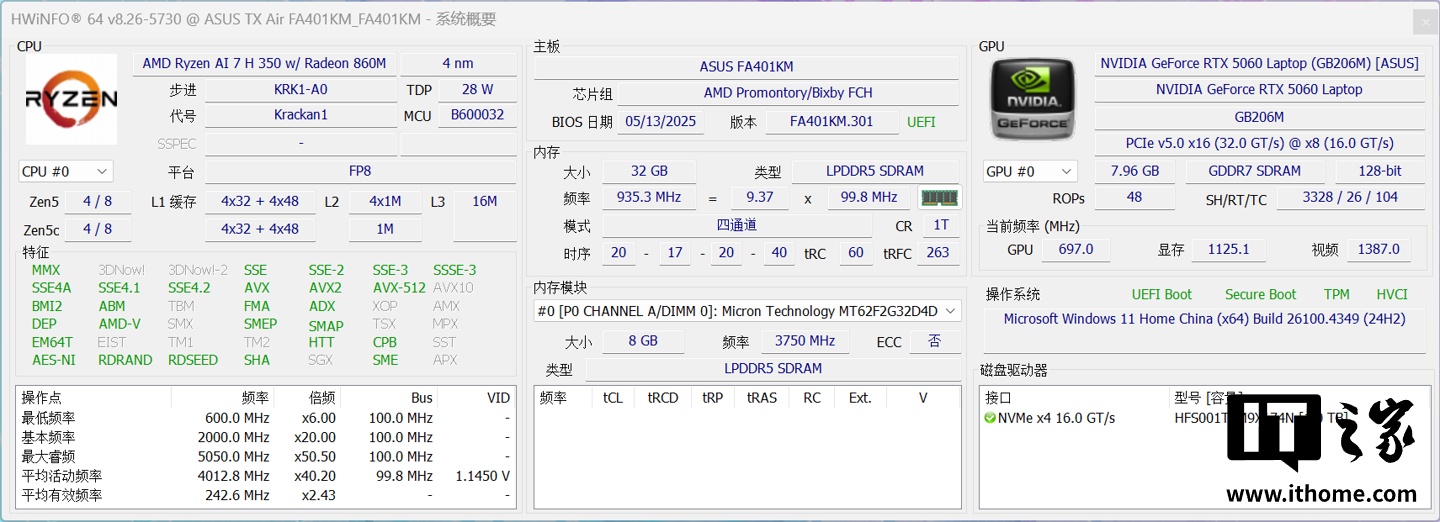Click the IT Home watermark logo

[1320, 450]
